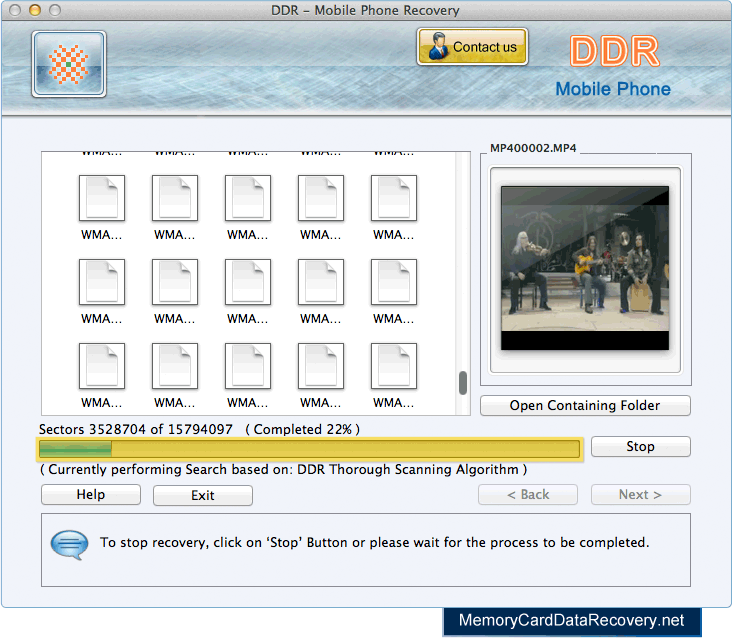732x638 pixels.
Task: Click the 'Completed 22%' text
Action: point(303,429)
